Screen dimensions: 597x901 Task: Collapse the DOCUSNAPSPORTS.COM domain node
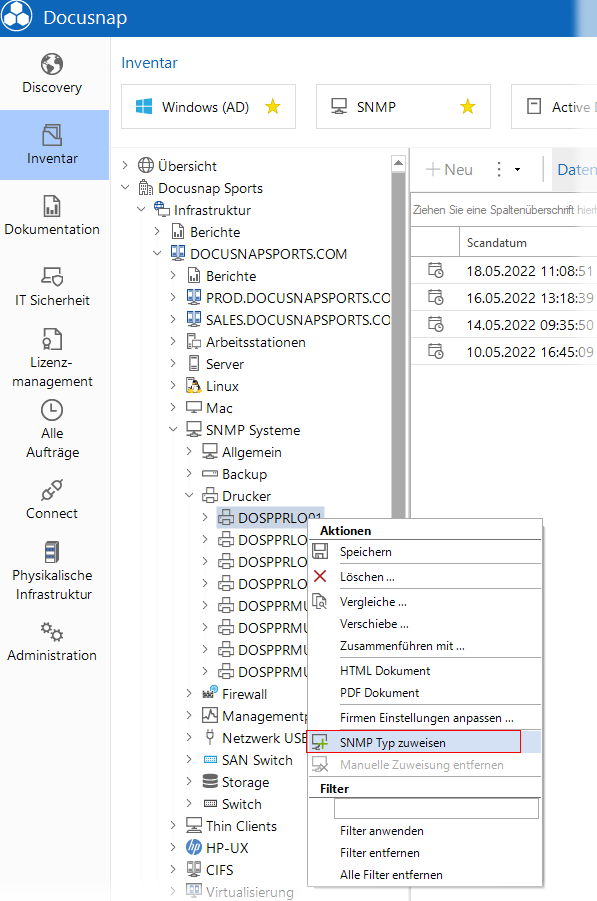tap(157, 253)
